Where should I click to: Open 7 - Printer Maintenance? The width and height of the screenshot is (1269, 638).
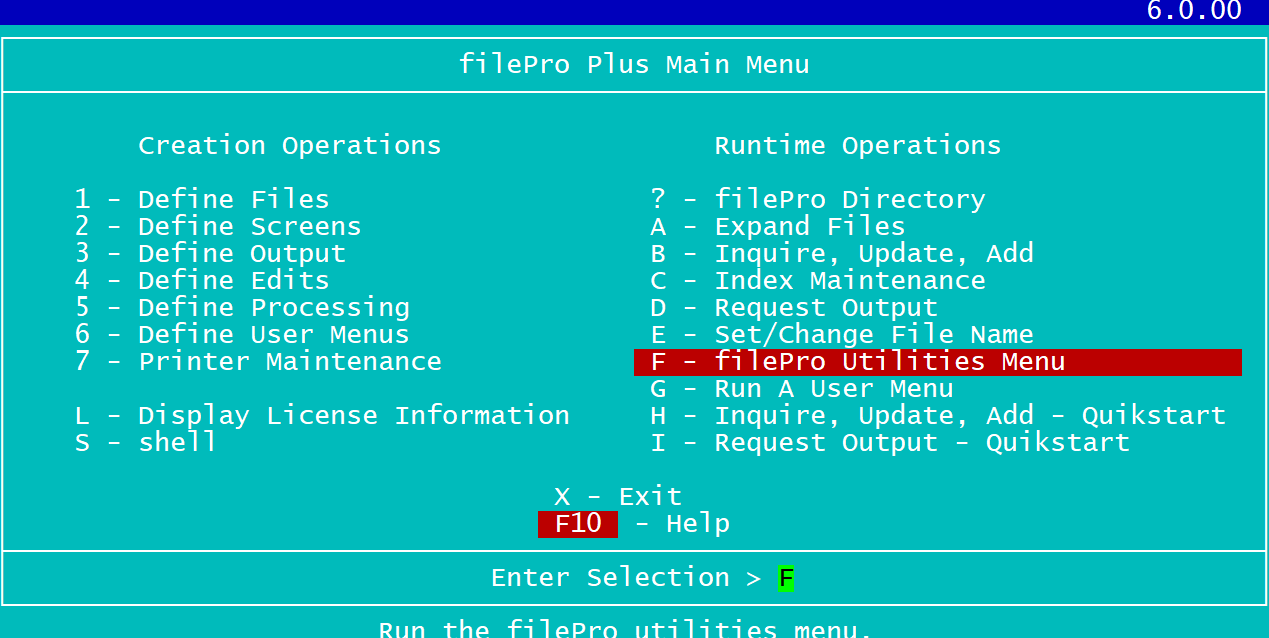[258, 361]
